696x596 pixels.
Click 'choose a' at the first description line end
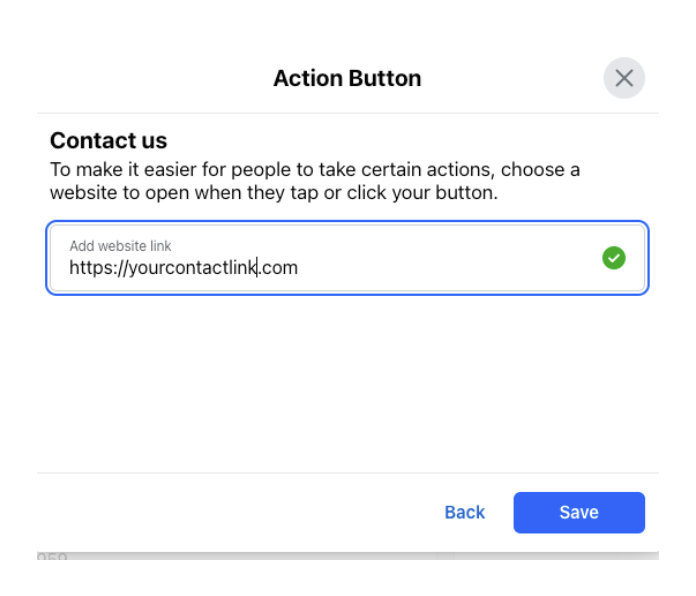click(x=540, y=170)
